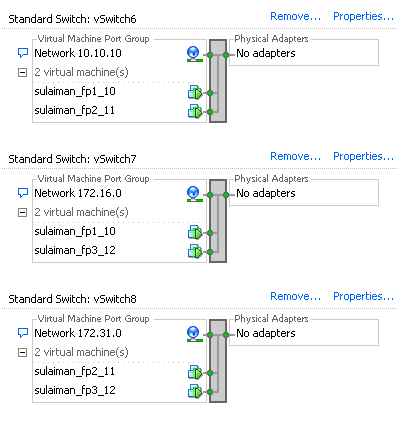This screenshot has height=421, width=415.
Task: Collapse the virtual machines list under vSwitch8
Action: [x=22, y=352]
